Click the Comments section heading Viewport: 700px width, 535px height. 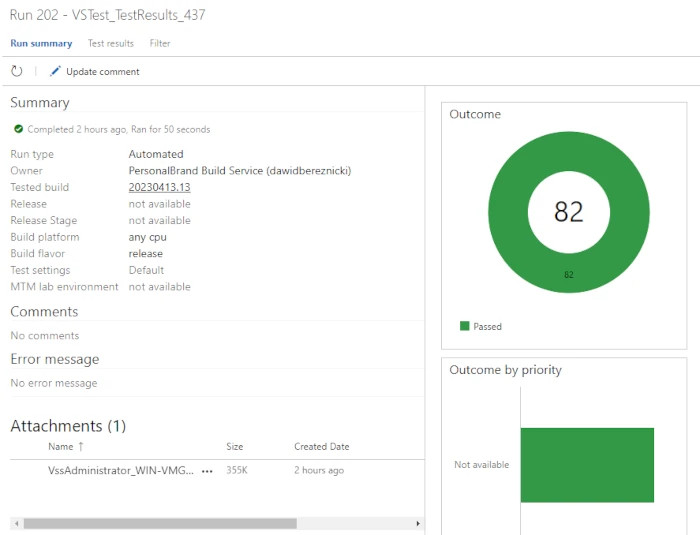44,311
